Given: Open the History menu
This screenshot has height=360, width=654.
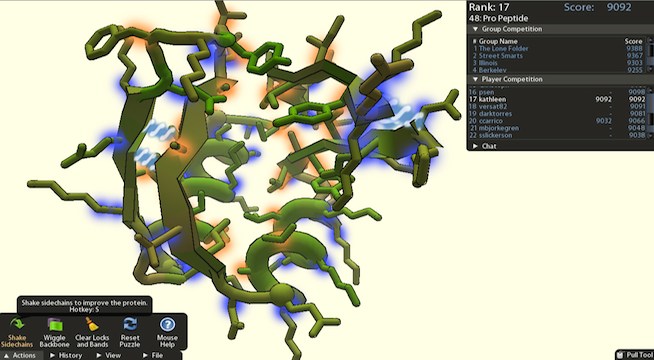Looking at the screenshot, I should point(66,355).
